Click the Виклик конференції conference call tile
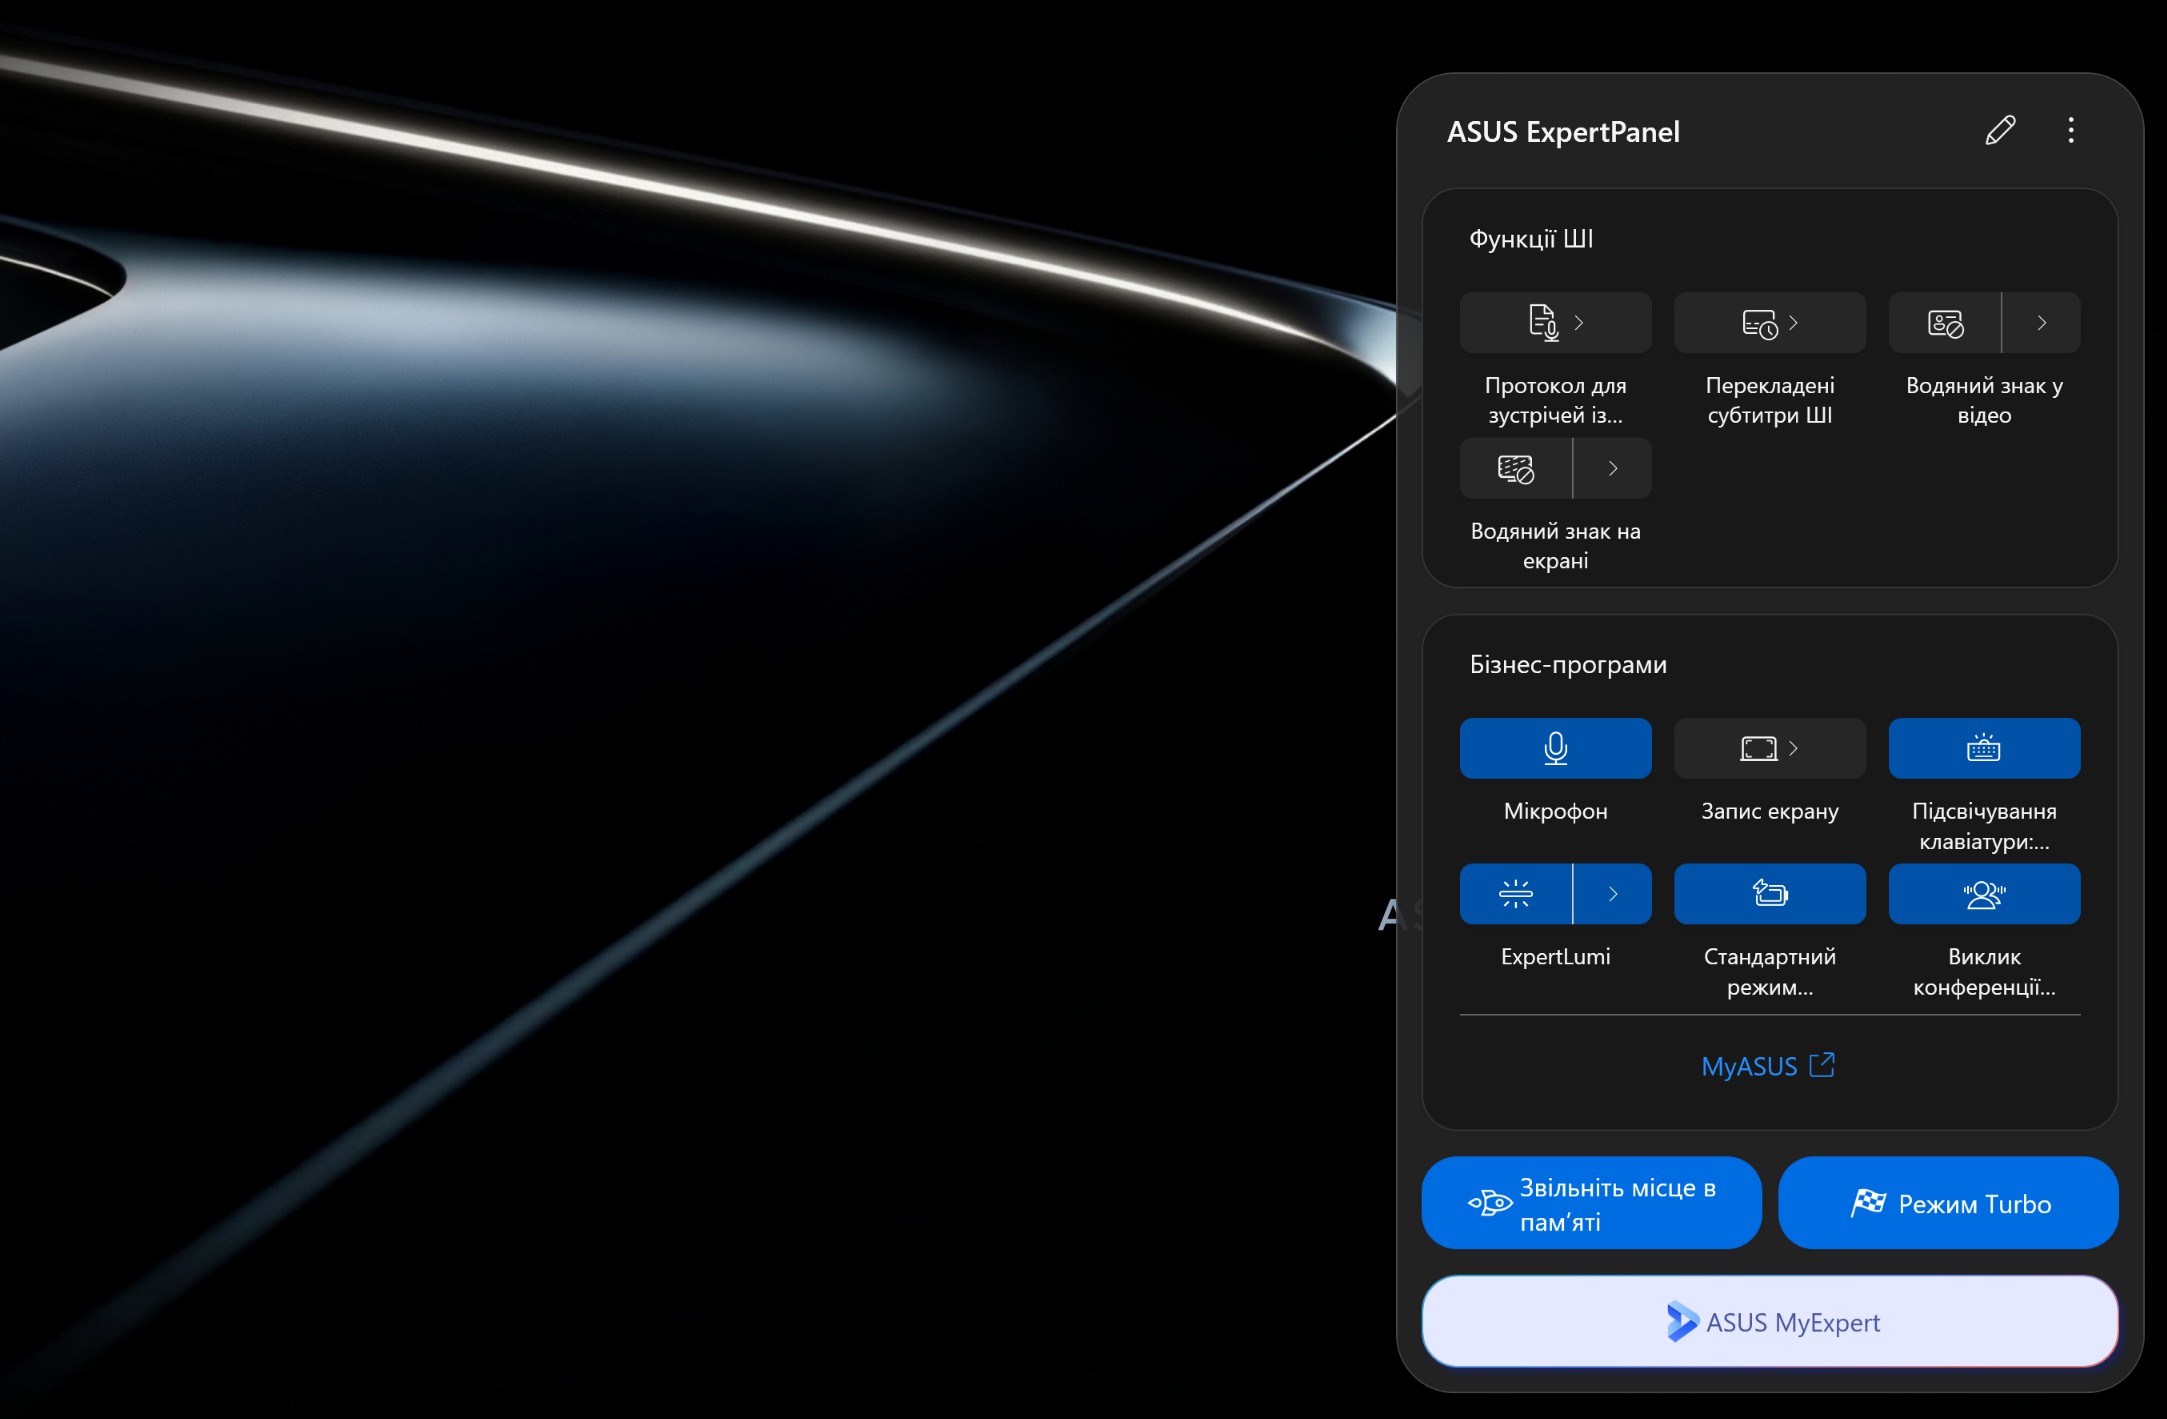The width and height of the screenshot is (2167, 1419). [1984, 894]
